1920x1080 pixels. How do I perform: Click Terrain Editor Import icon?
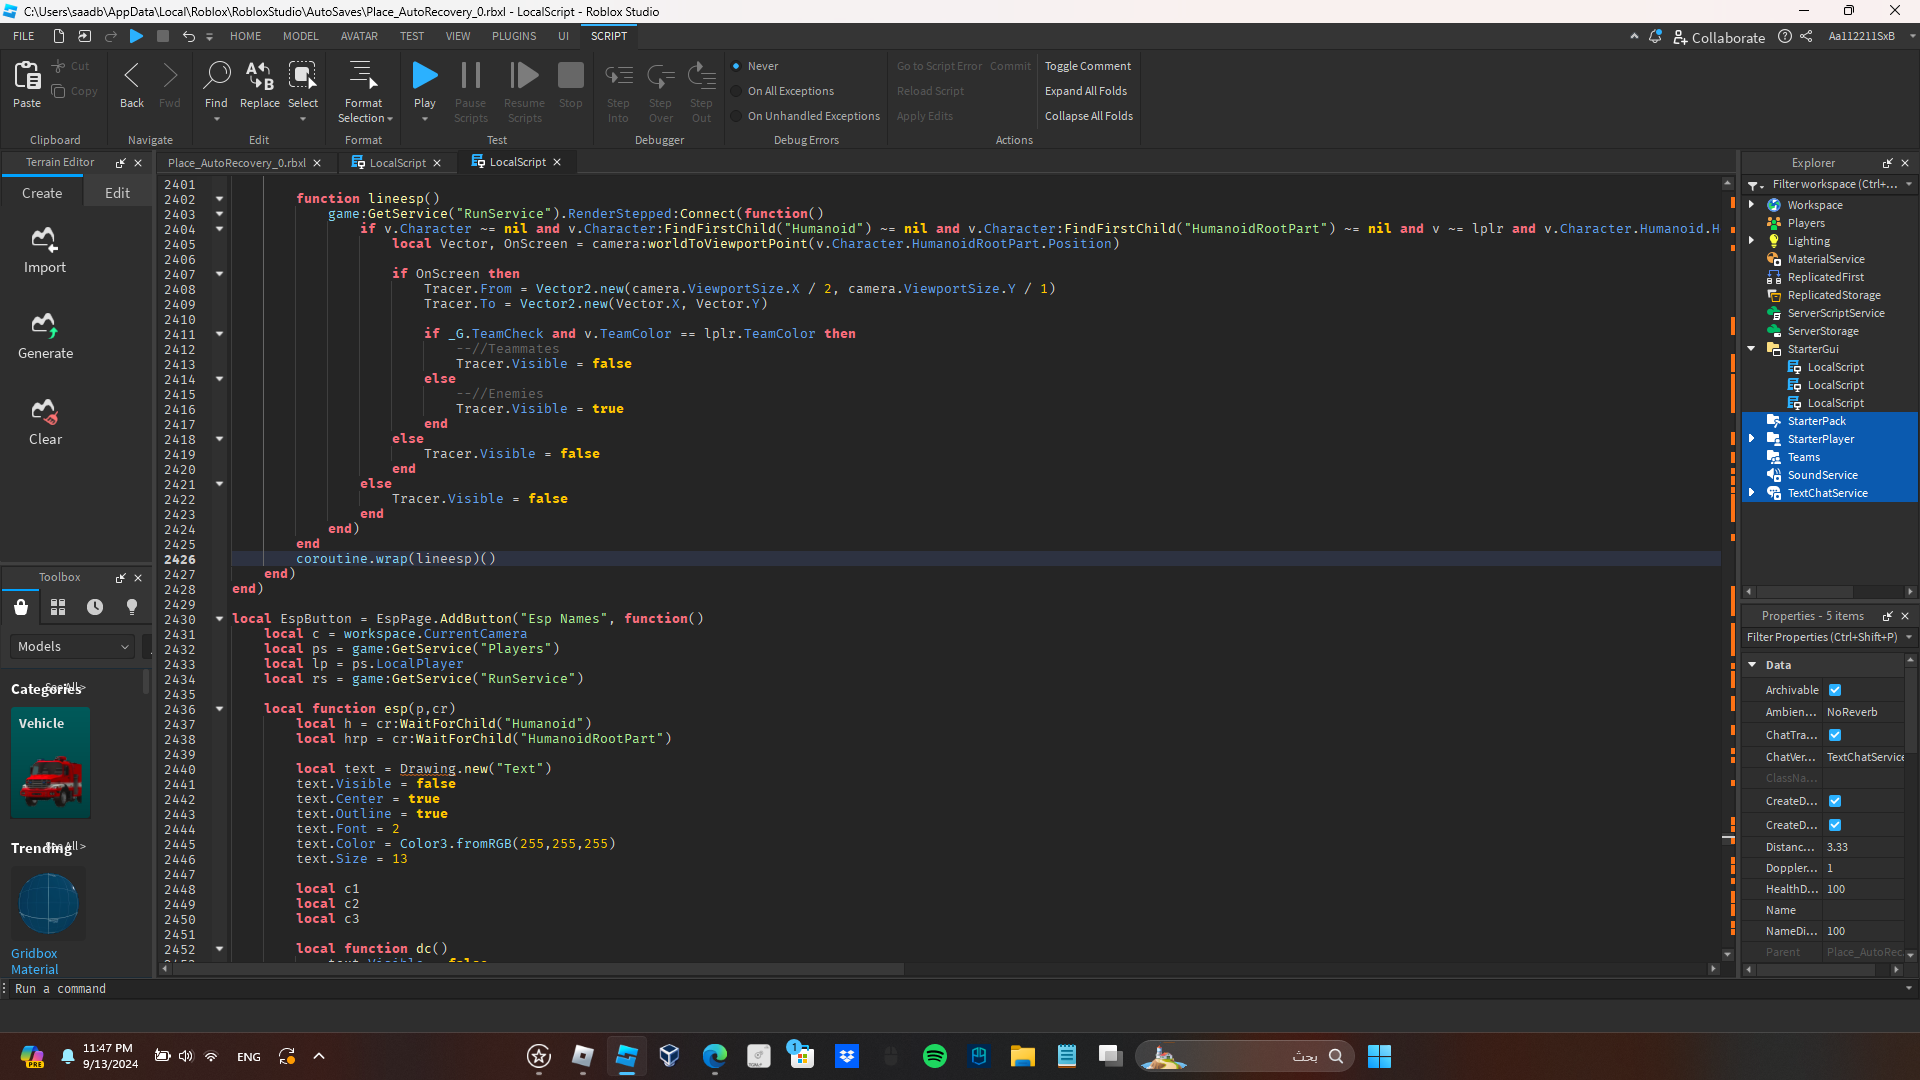(x=44, y=239)
